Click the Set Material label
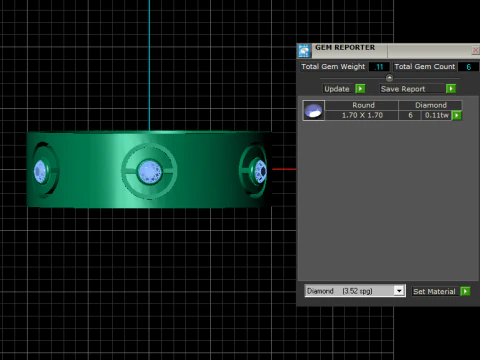480x360 pixels. point(434,291)
